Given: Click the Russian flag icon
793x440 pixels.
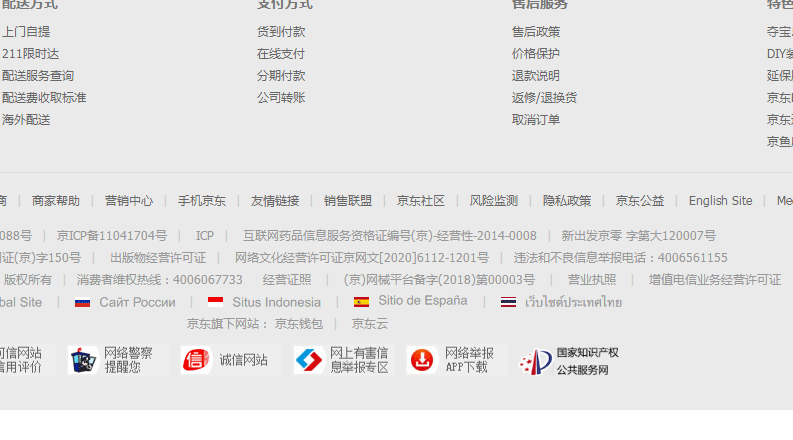Looking at the screenshot, I should [82, 303].
